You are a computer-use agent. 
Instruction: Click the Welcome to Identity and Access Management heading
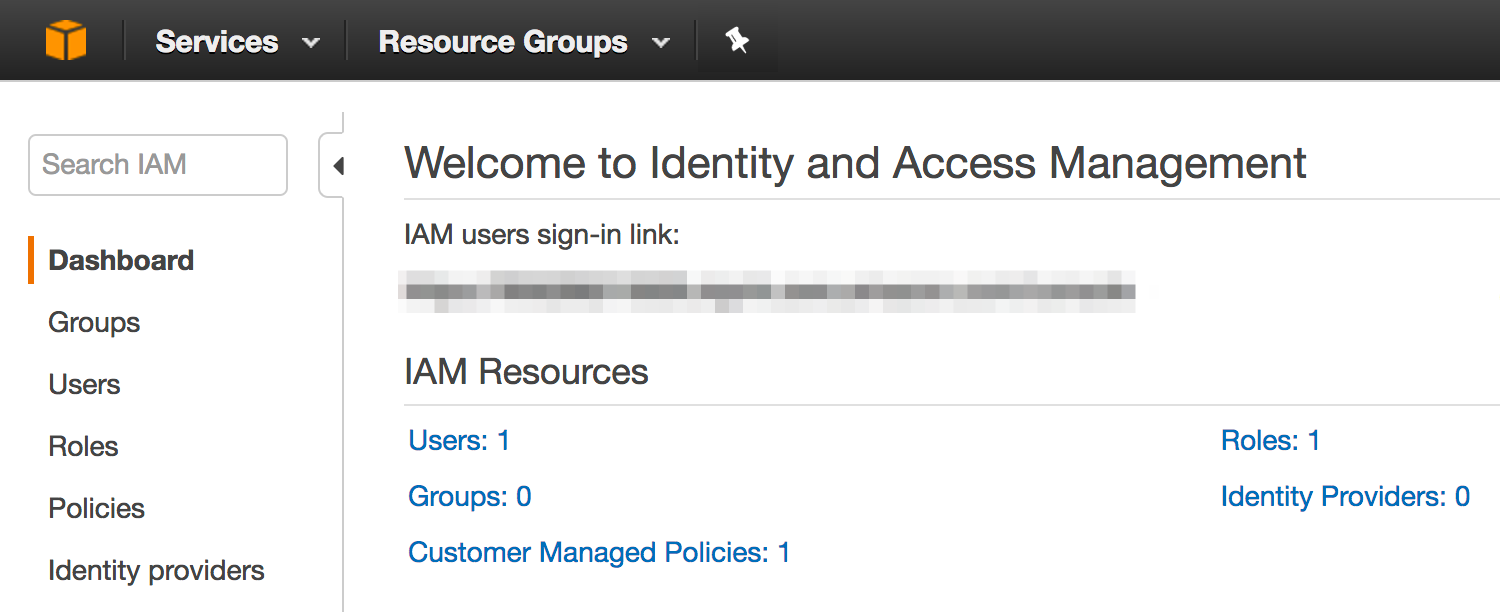click(x=855, y=163)
